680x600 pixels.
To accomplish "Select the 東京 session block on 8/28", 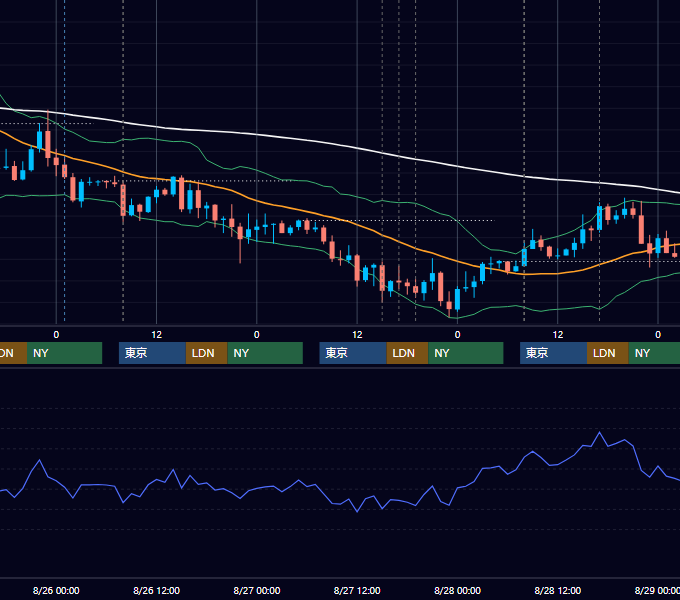I will click(553, 353).
